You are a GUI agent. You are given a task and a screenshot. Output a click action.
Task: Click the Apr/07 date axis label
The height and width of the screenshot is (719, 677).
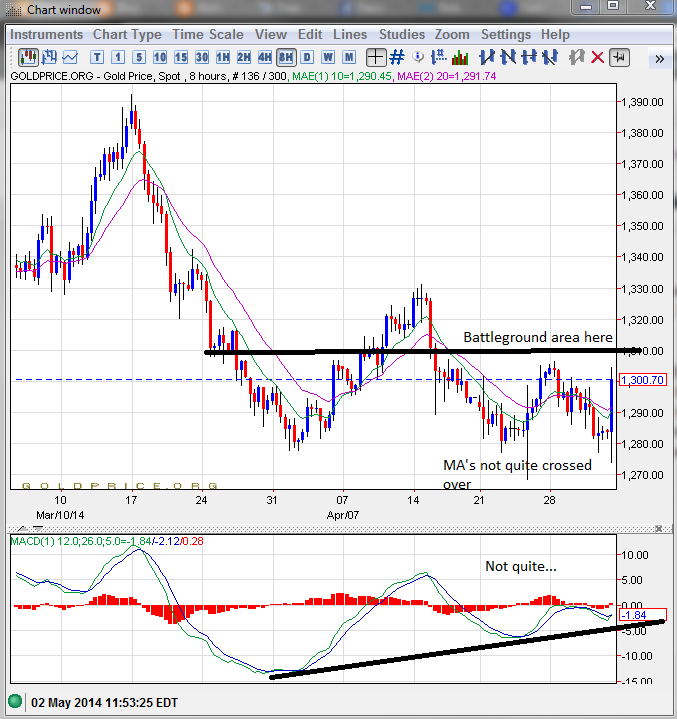click(x=342, y=515)
